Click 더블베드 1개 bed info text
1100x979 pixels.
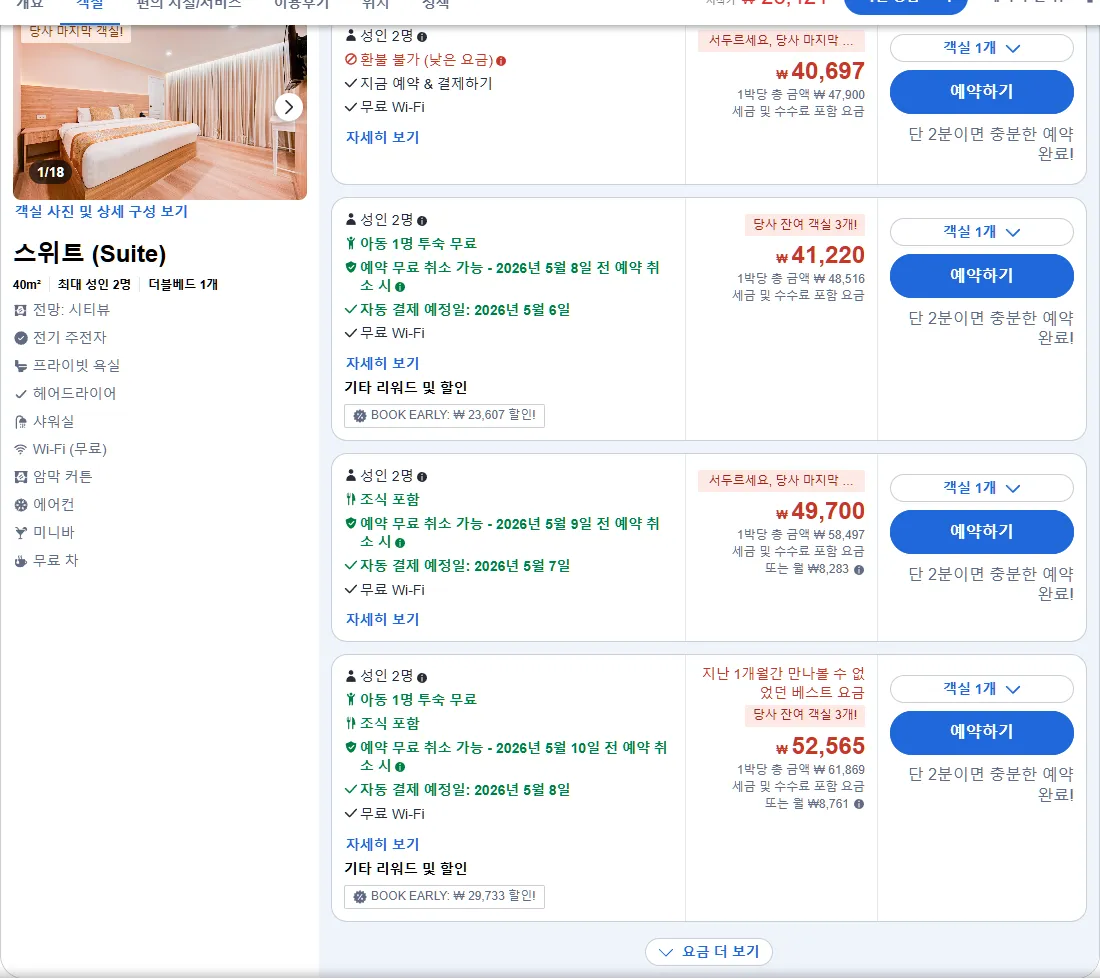point(183,284)
